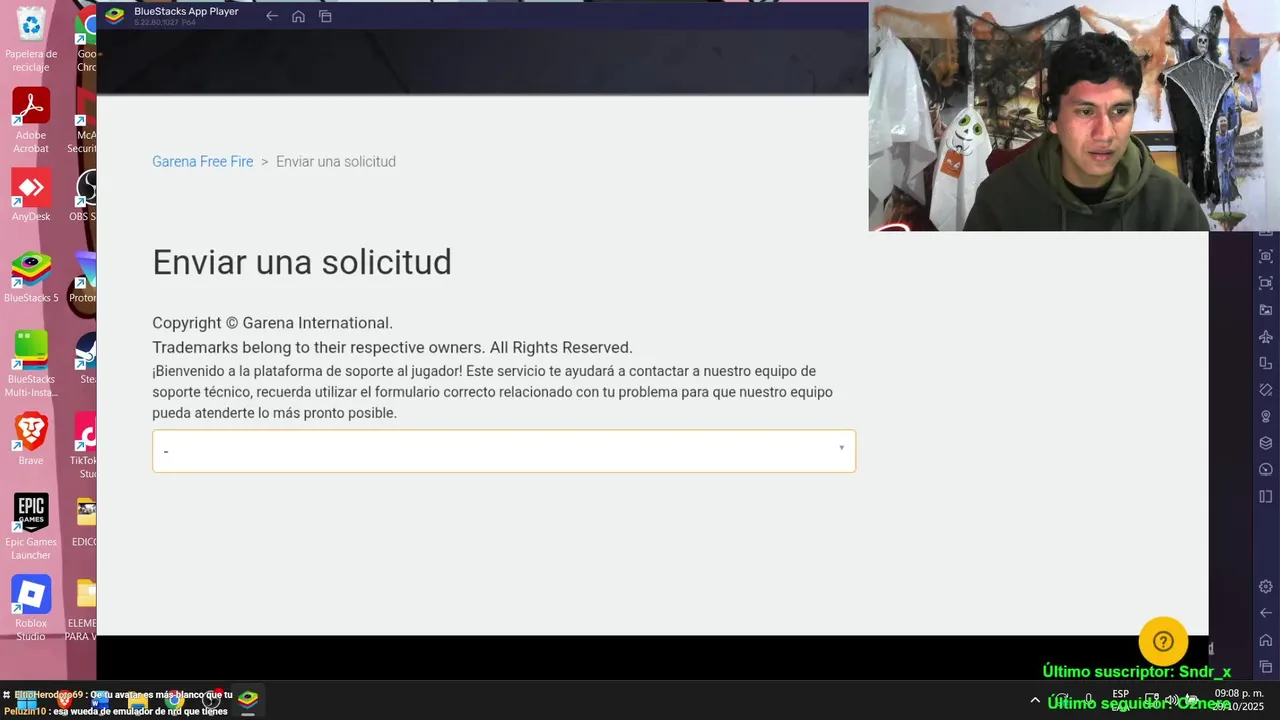Start screen recording from the BlueStacks sidebar
This screenshot has width=1280, height=720.
point(1266,283)
